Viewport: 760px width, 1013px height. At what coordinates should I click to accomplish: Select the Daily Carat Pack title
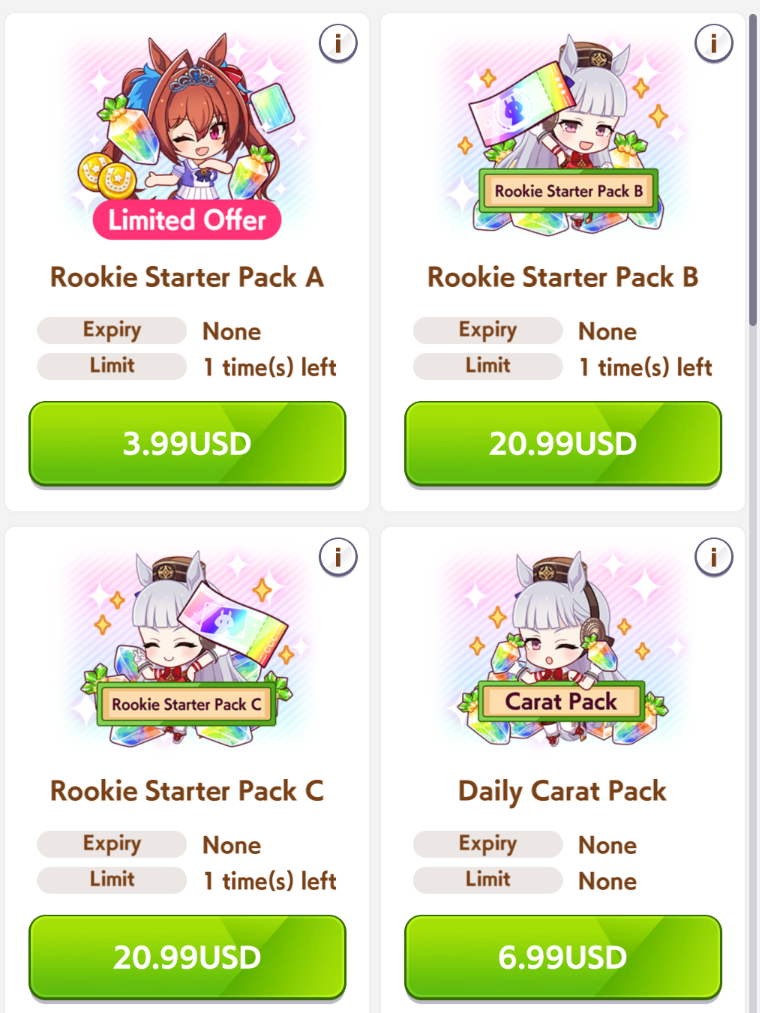(x=563, y=791)
